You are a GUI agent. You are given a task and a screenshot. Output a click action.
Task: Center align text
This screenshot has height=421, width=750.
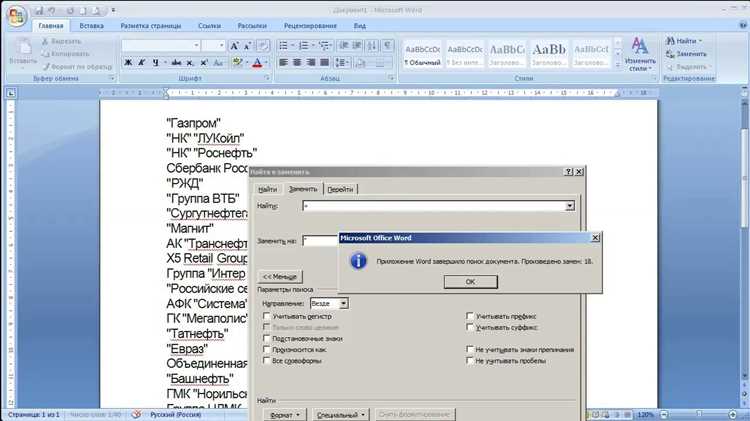coord(297,63)
